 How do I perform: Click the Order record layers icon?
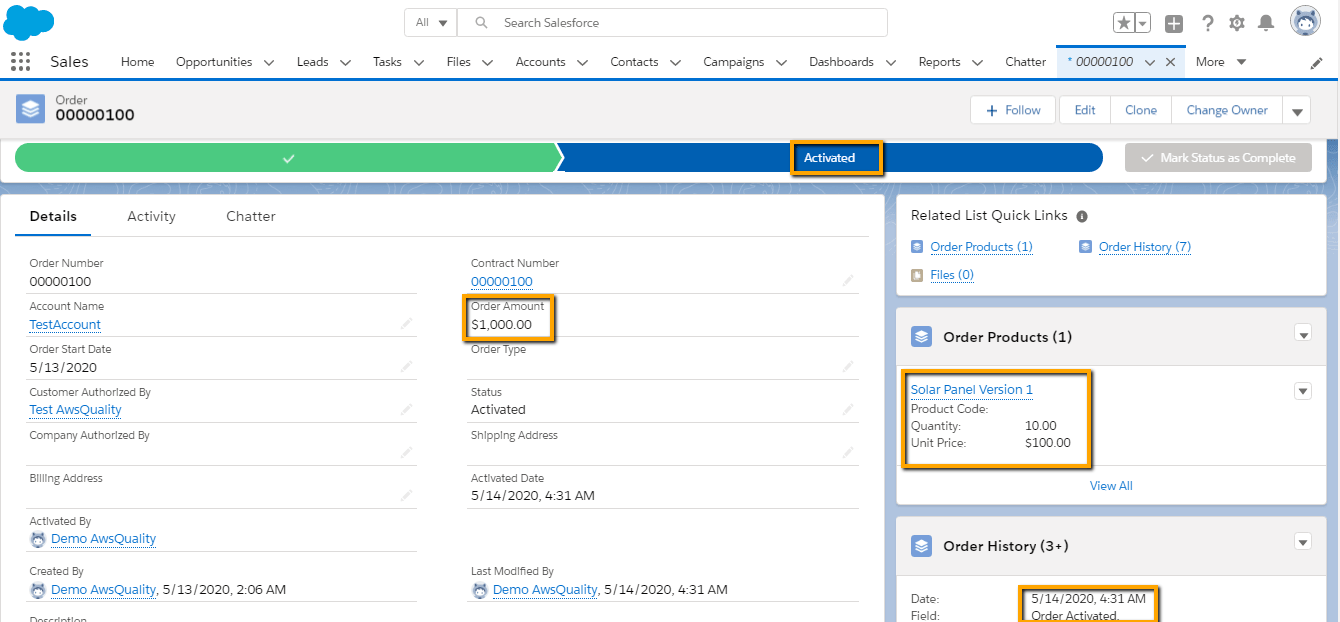pos(31,109)
